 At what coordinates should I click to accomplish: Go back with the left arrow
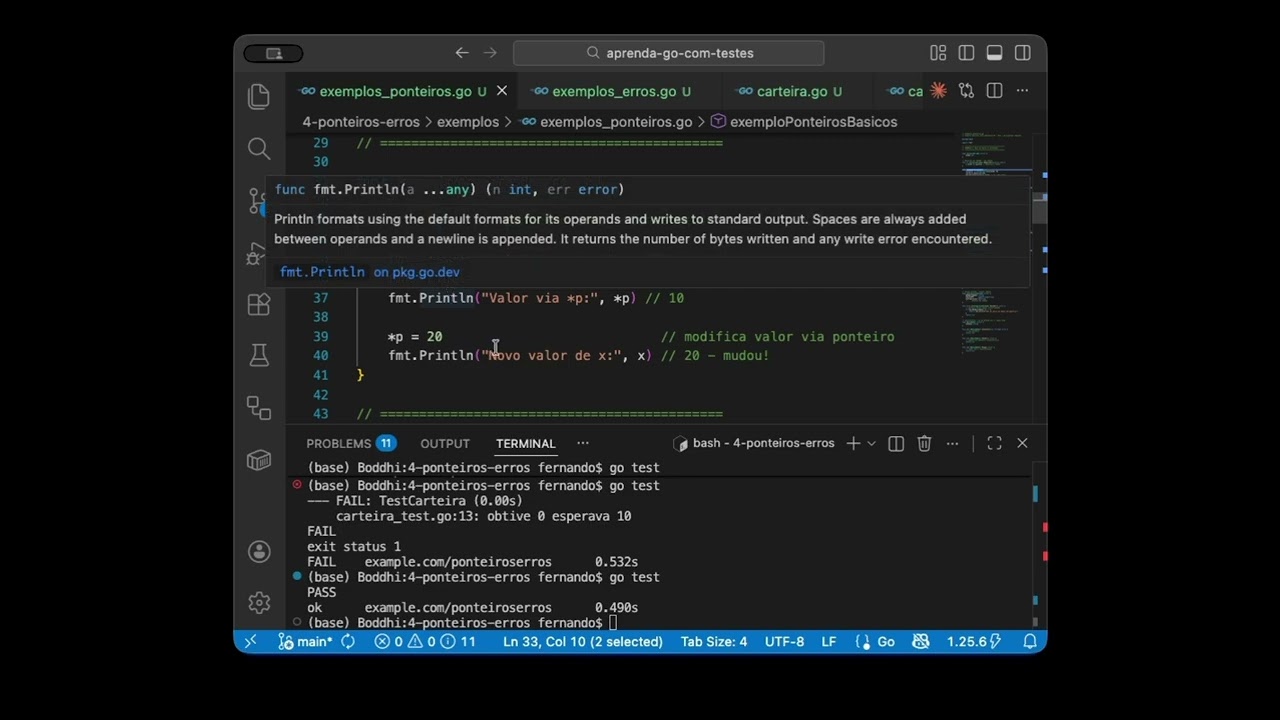coord(462,53)
